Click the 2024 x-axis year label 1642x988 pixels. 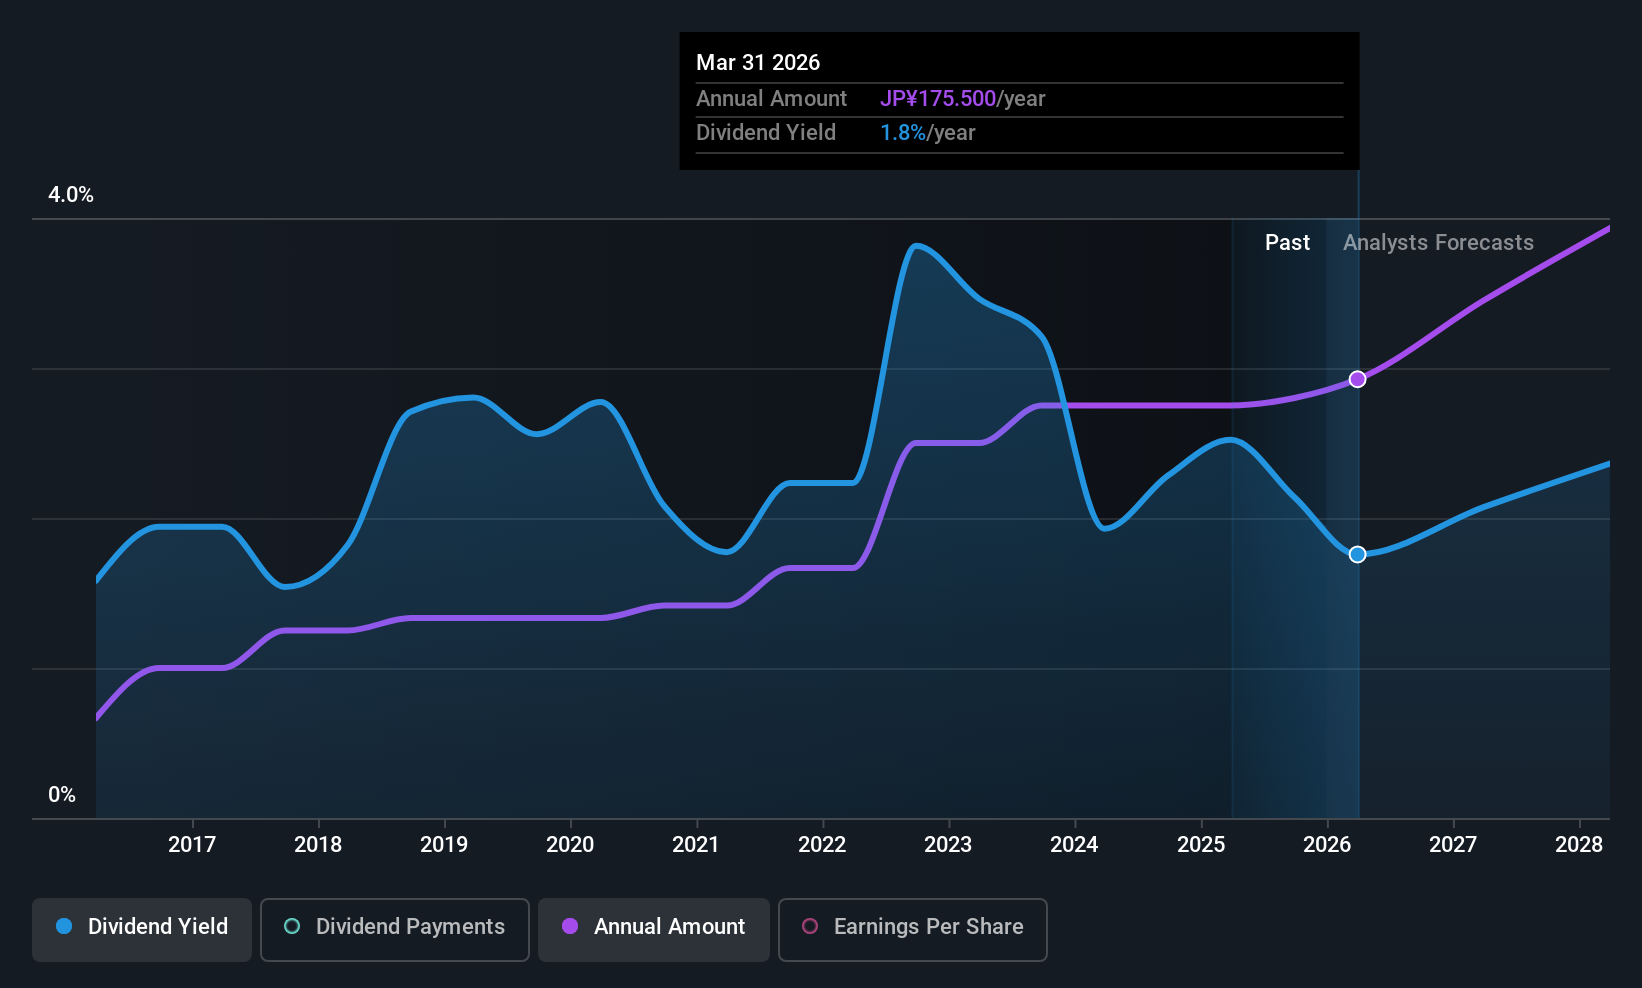point(1074,845)
